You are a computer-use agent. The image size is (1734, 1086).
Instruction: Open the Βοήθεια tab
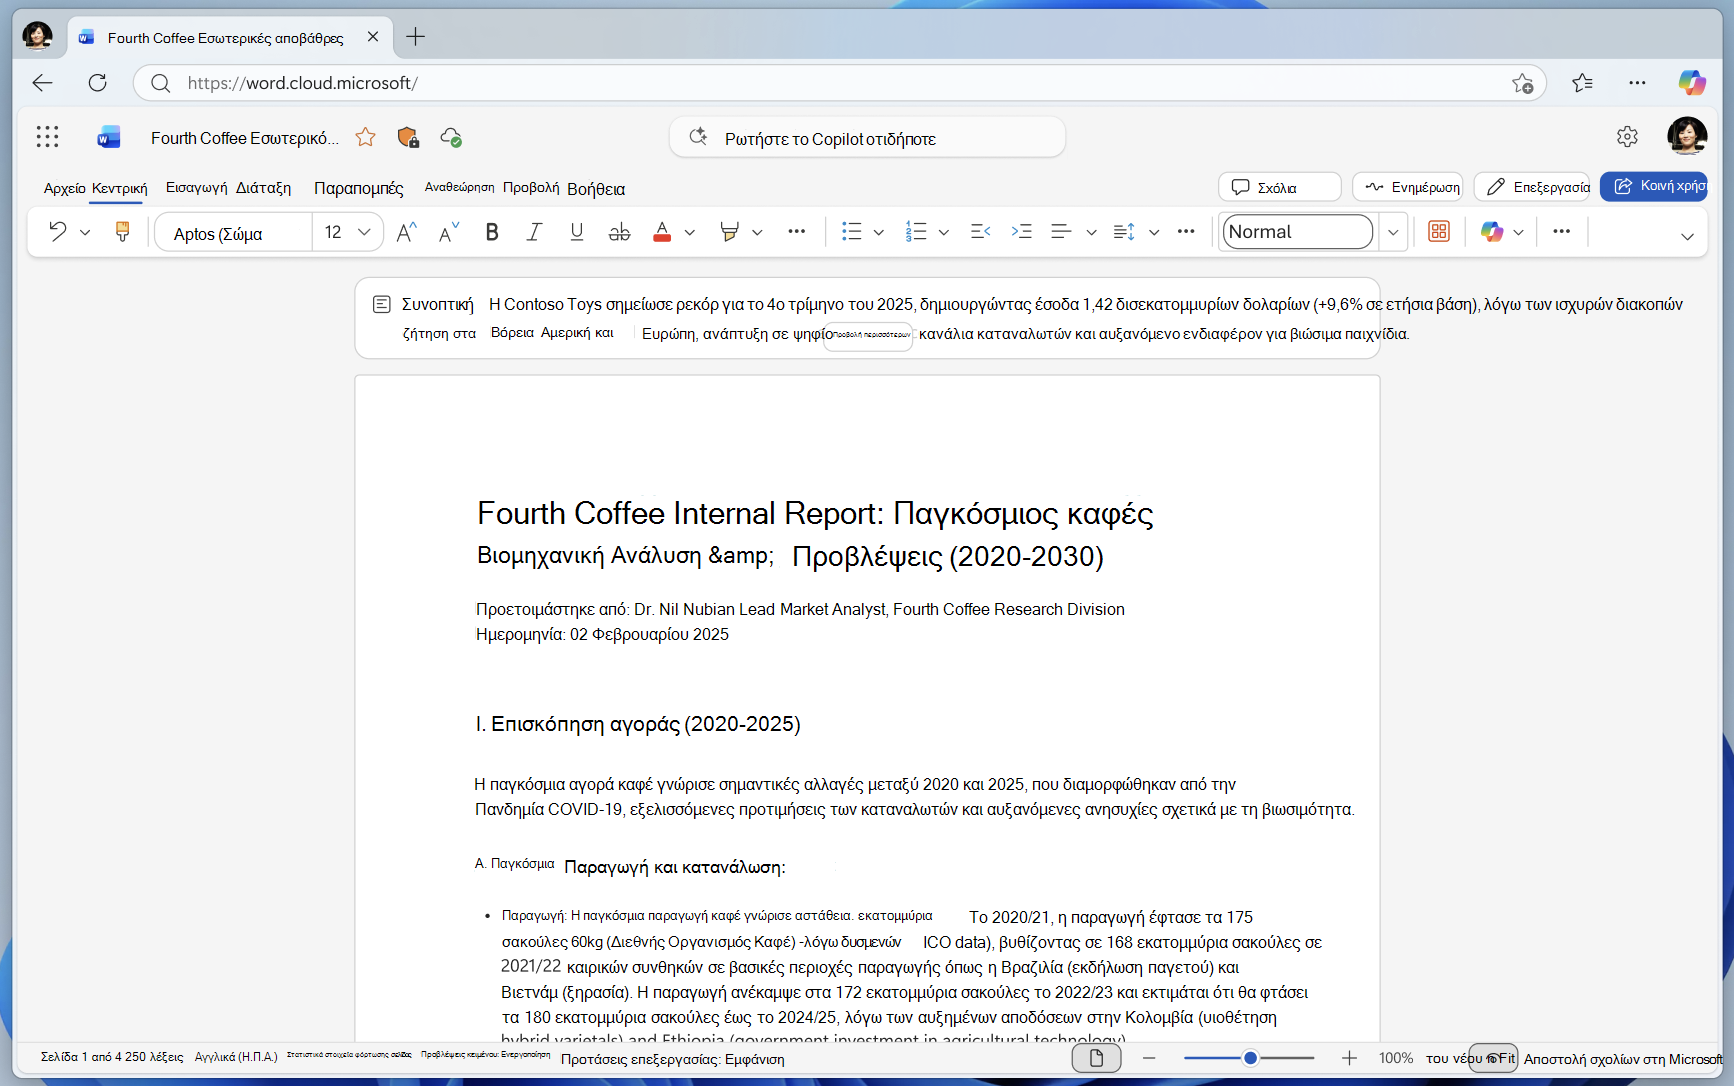pos(596,189)
